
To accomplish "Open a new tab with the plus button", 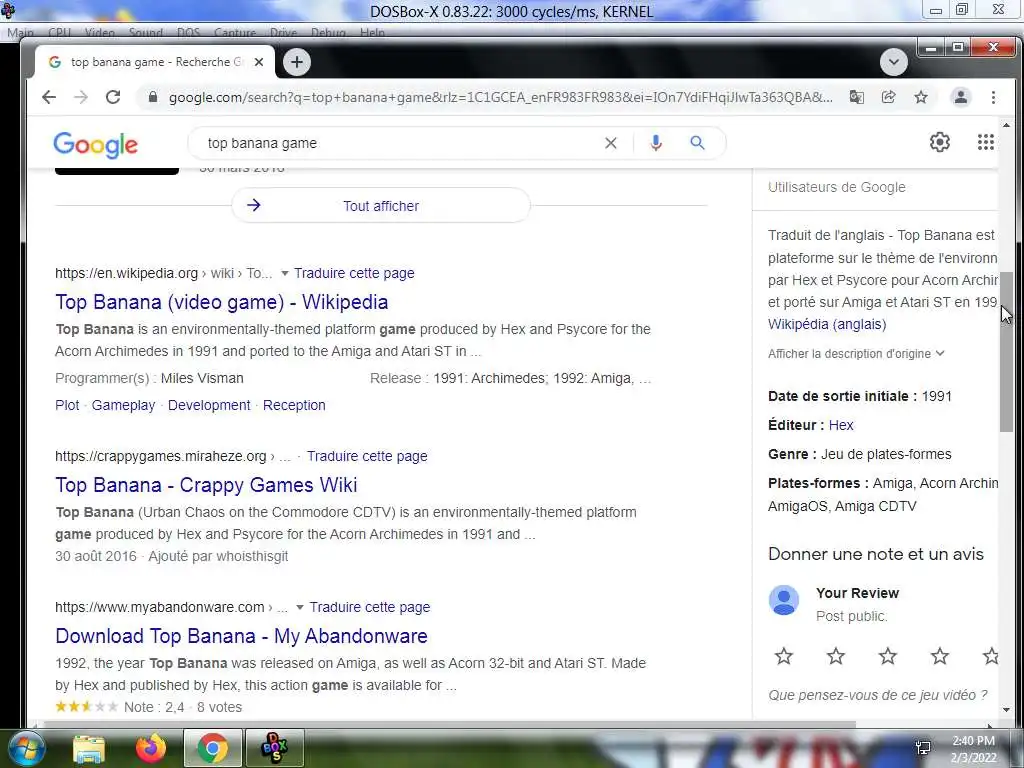I will pos(297,62).
